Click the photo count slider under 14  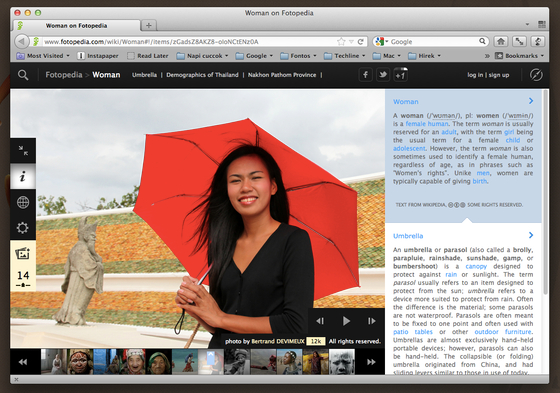click(23, 285)
